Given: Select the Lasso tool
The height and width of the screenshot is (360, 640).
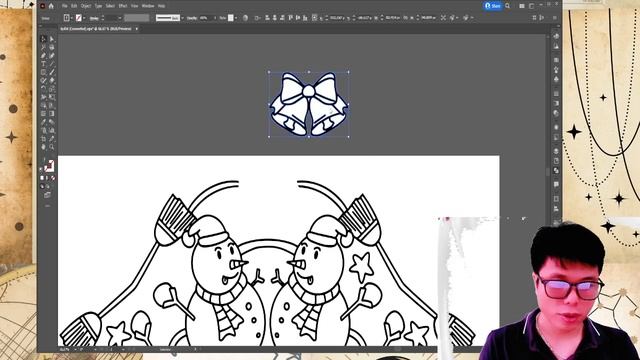Looking at the screenshot, I should (x=52, y=47).
